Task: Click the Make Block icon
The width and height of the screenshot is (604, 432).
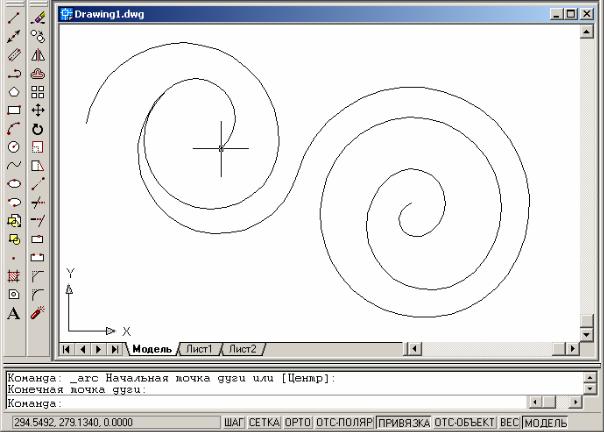Action: [14, 239]
